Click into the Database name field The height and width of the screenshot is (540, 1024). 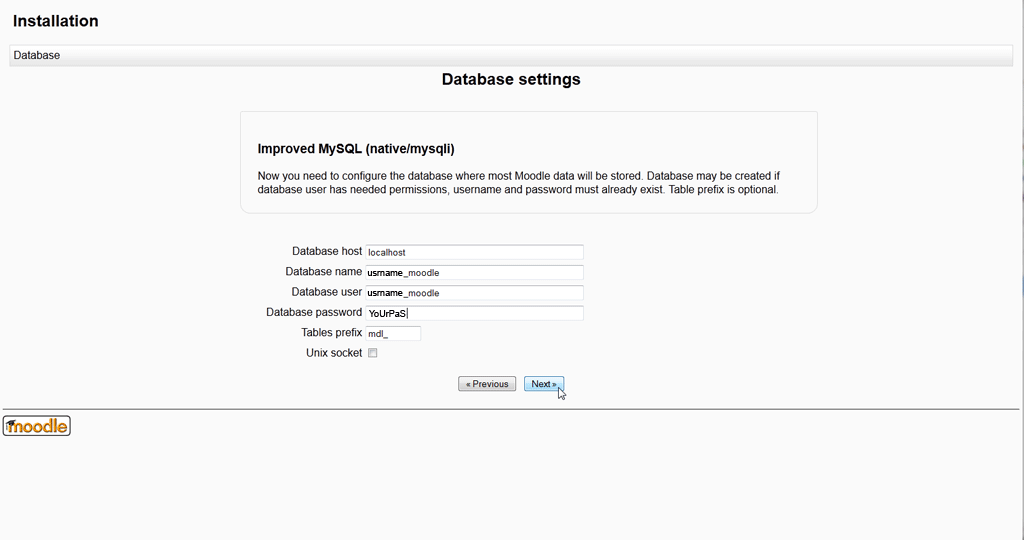point(474,272)
